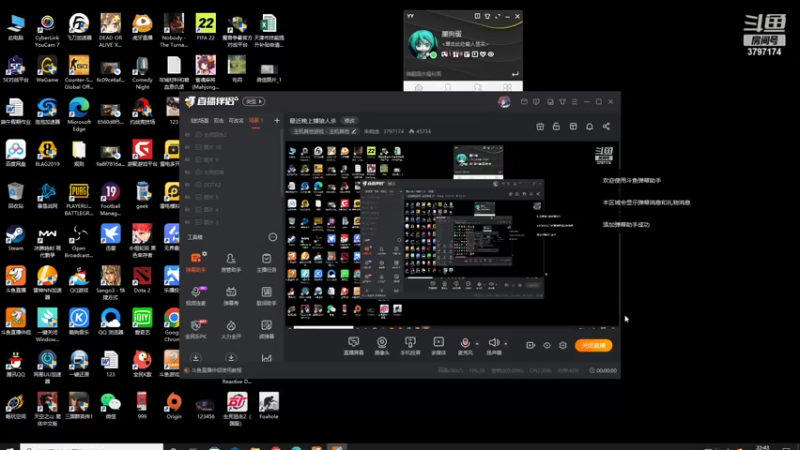Click the 修改 edit title button
Viewport: 800px width, 450px height.
click(x=349, y=121)
